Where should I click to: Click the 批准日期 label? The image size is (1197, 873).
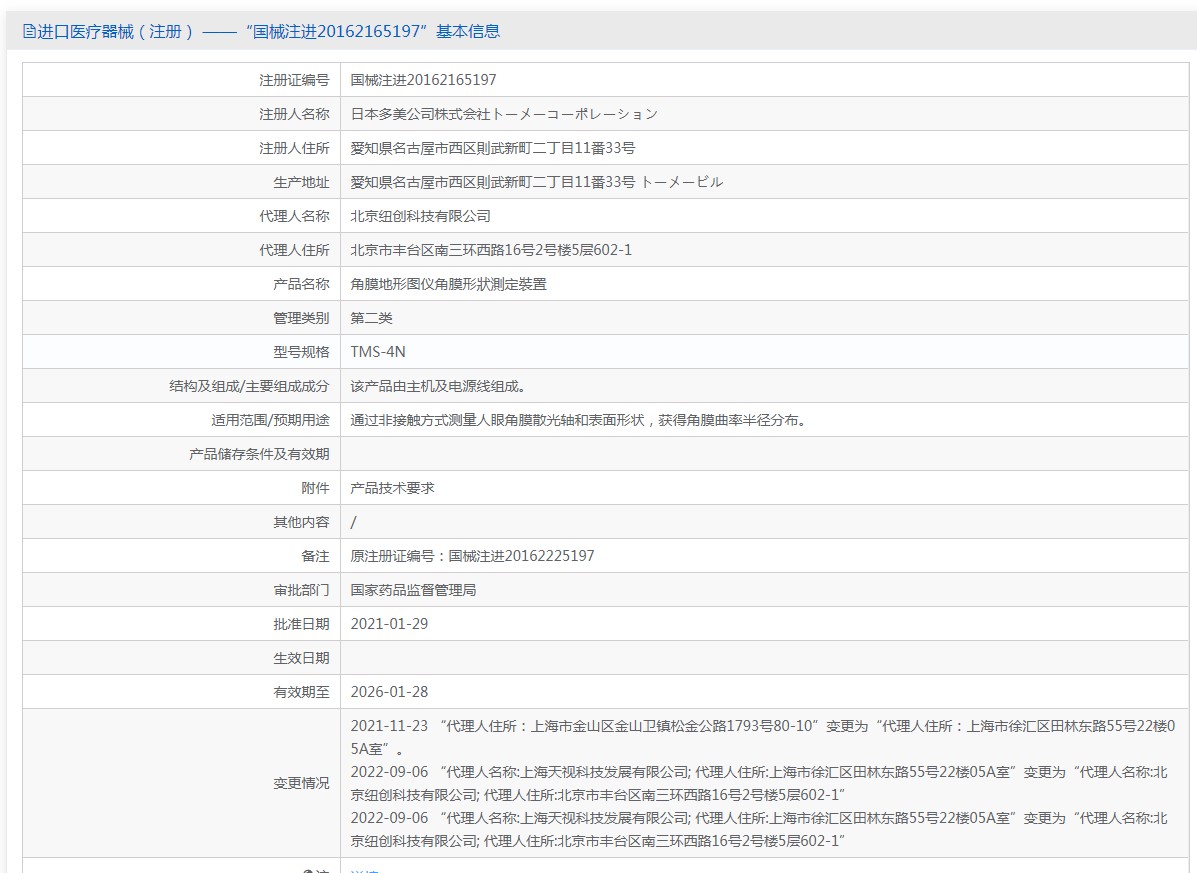coord(301,624)
